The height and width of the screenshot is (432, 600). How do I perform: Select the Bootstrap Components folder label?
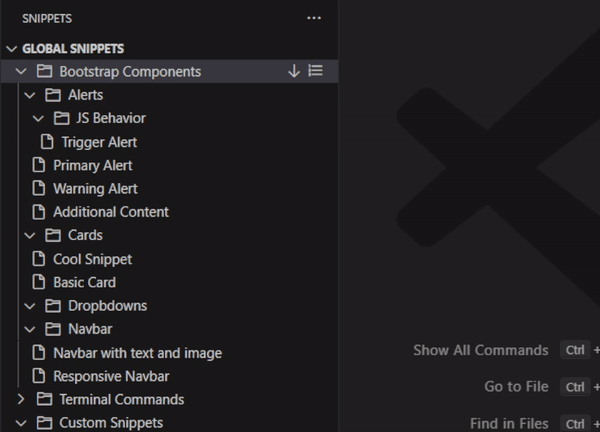130,72
